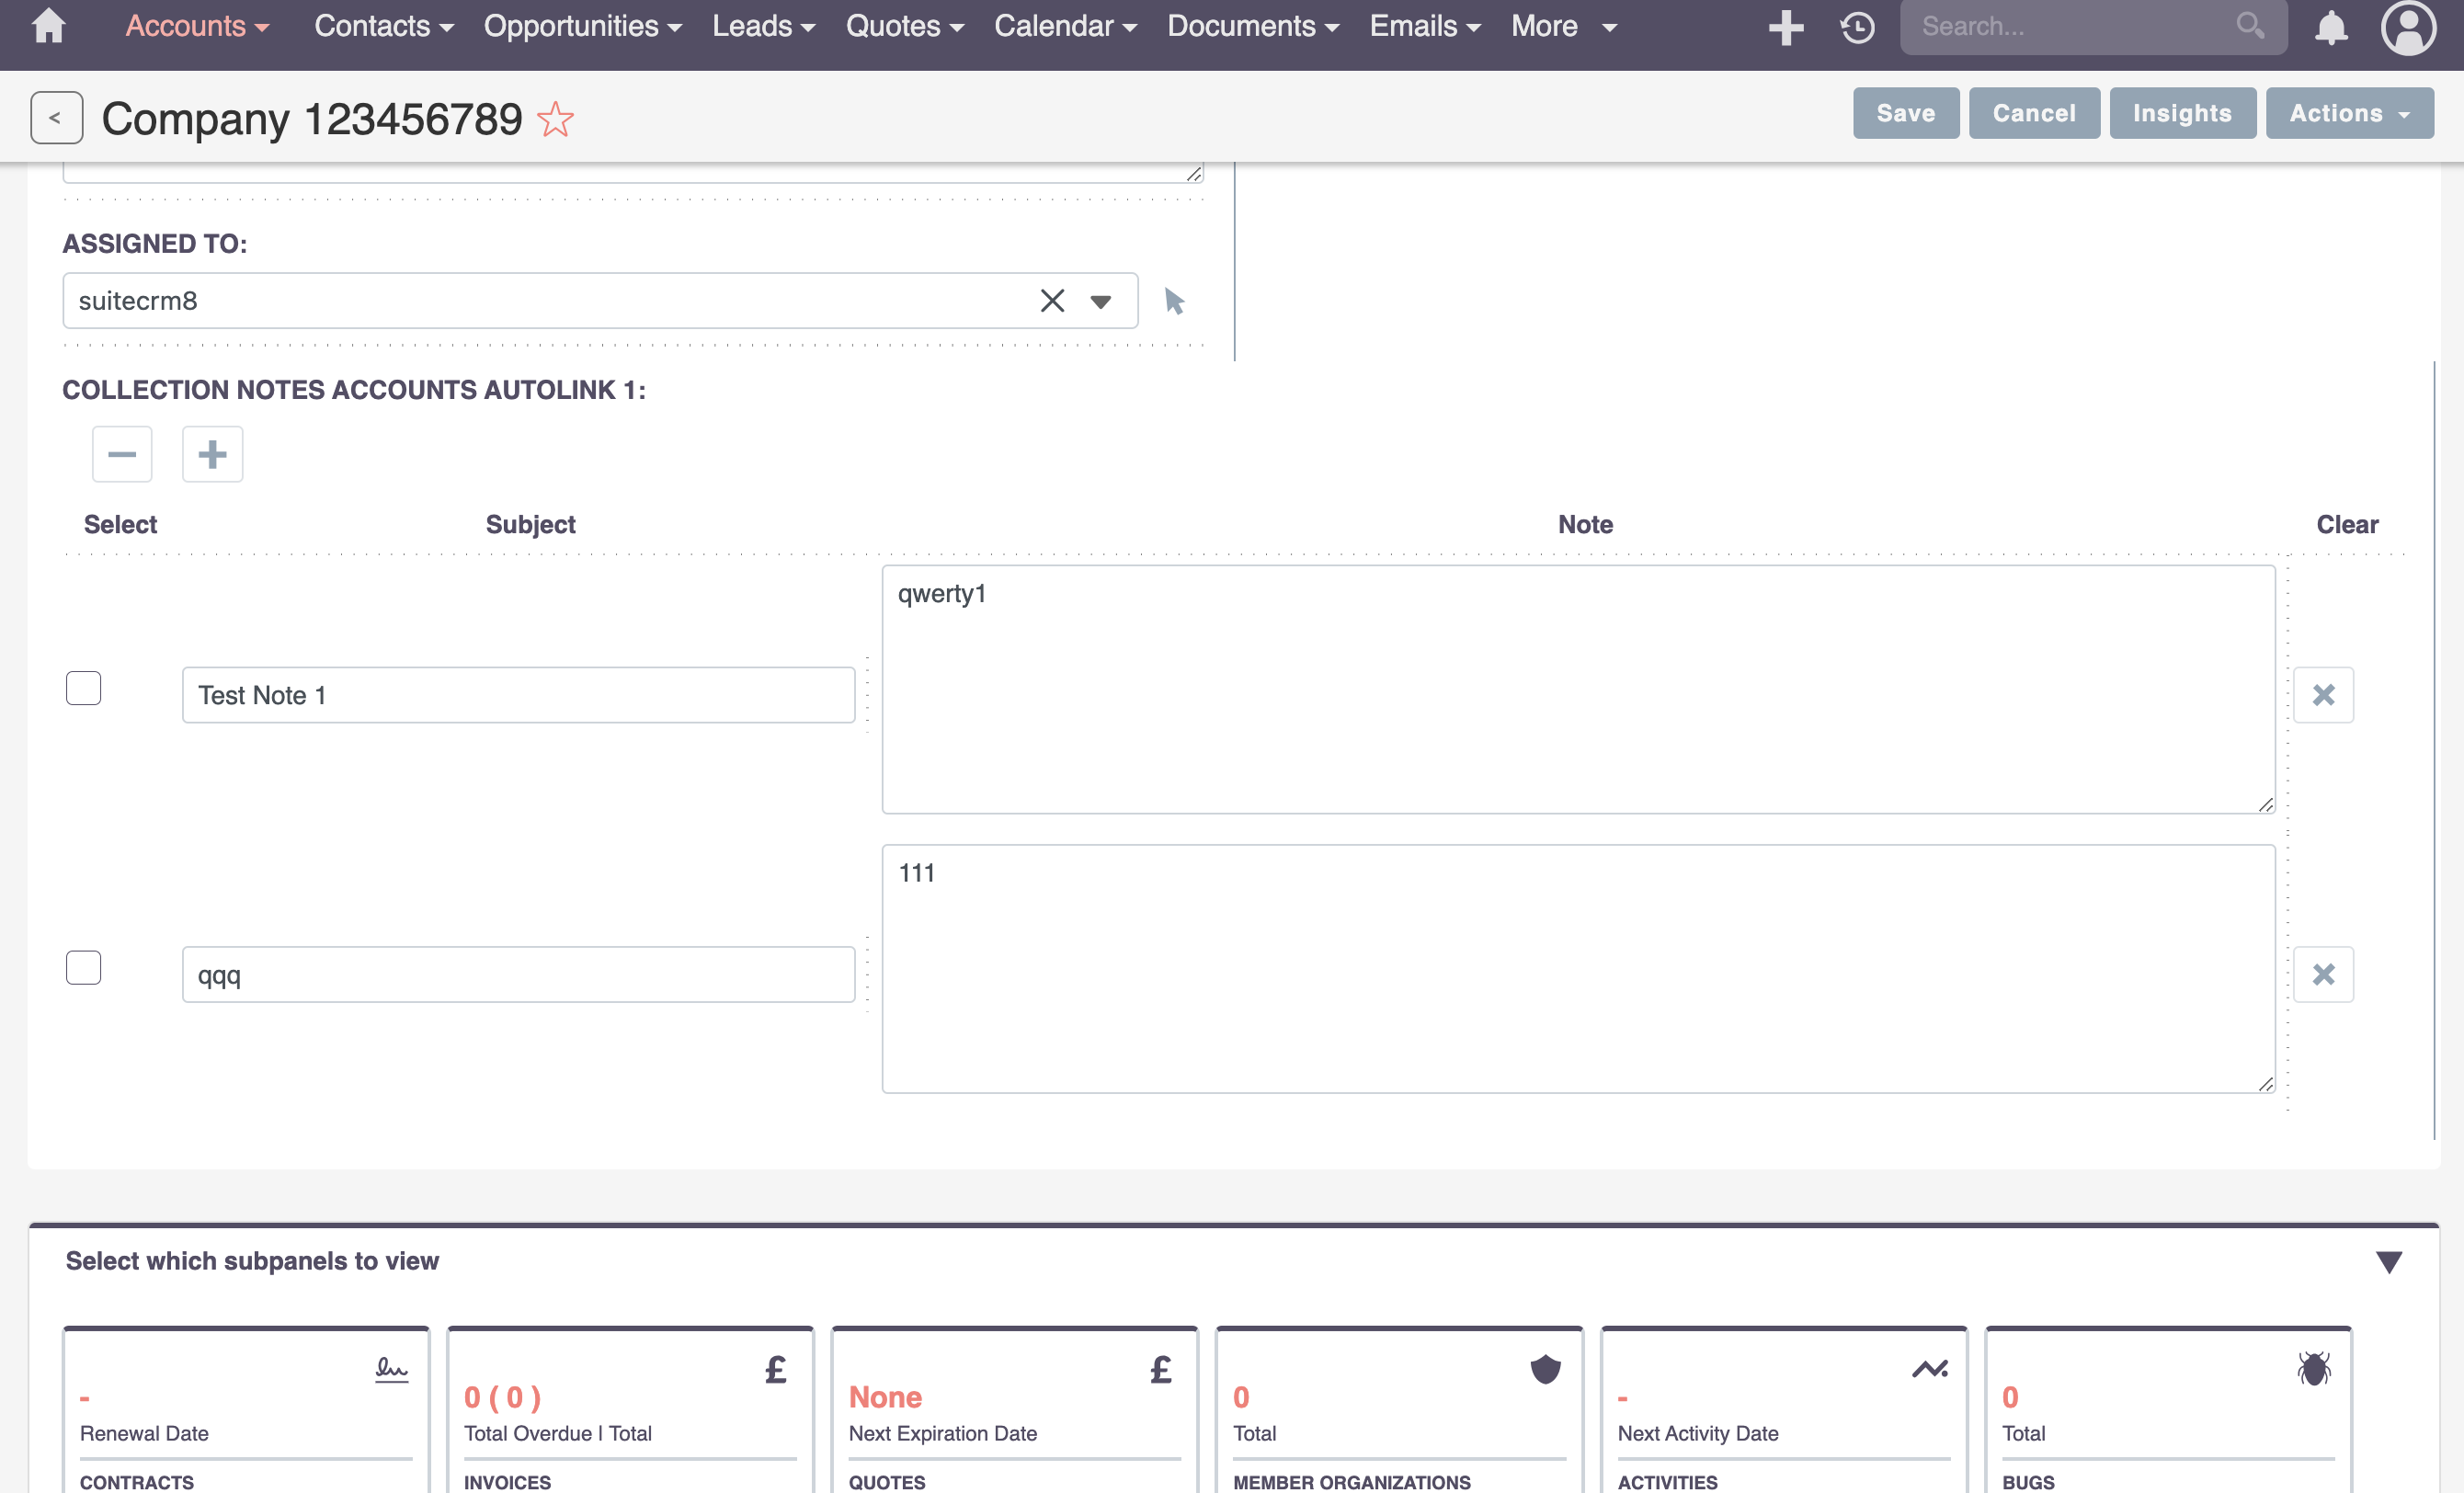Open the assigned user select arrow icon

click(x=1174, y=301)
